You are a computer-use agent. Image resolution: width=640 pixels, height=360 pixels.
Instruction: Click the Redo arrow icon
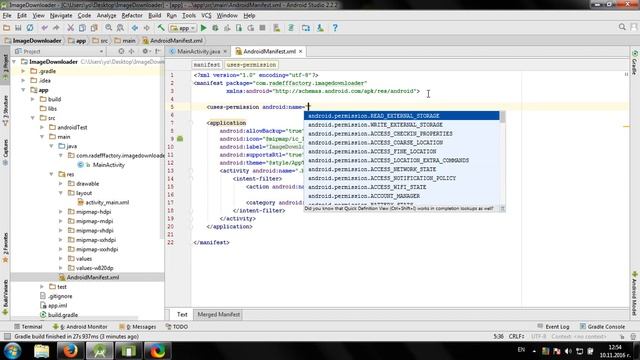point(56,28)
